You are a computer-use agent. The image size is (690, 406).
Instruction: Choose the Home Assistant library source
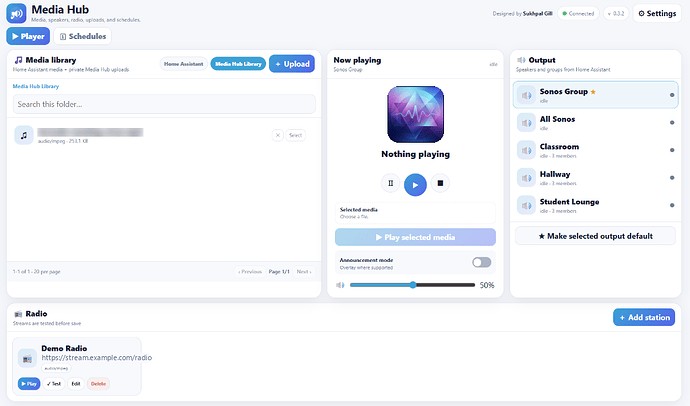184,64
